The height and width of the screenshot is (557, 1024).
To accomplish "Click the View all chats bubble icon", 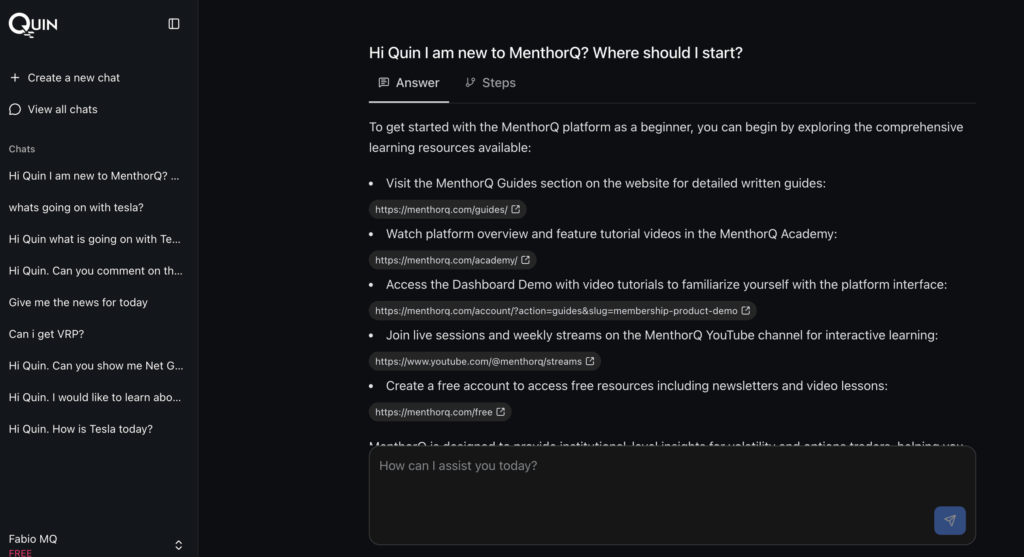I will coord(15,110).
